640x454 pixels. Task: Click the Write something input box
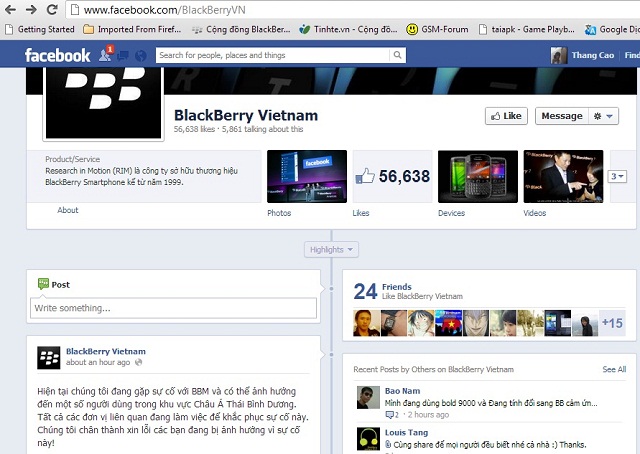pyautogui.click(x=173, y=308)
